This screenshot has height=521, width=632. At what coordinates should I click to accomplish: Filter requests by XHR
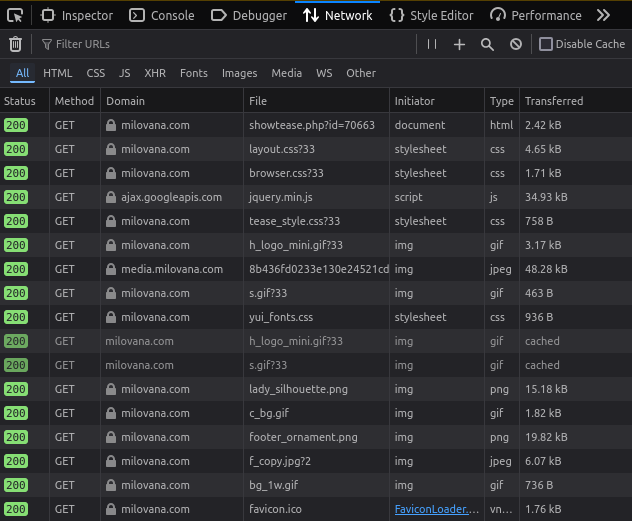coord(155,73)
